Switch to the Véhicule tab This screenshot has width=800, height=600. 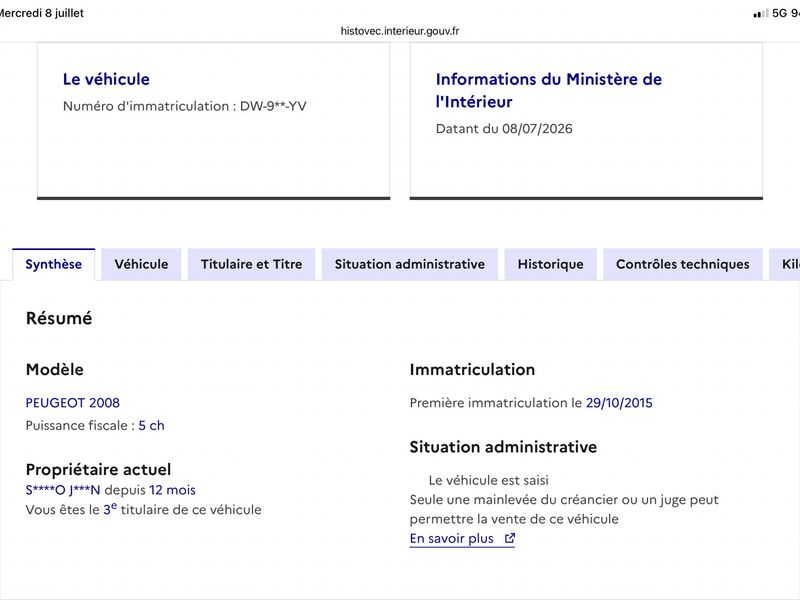[x=141, y=264]
